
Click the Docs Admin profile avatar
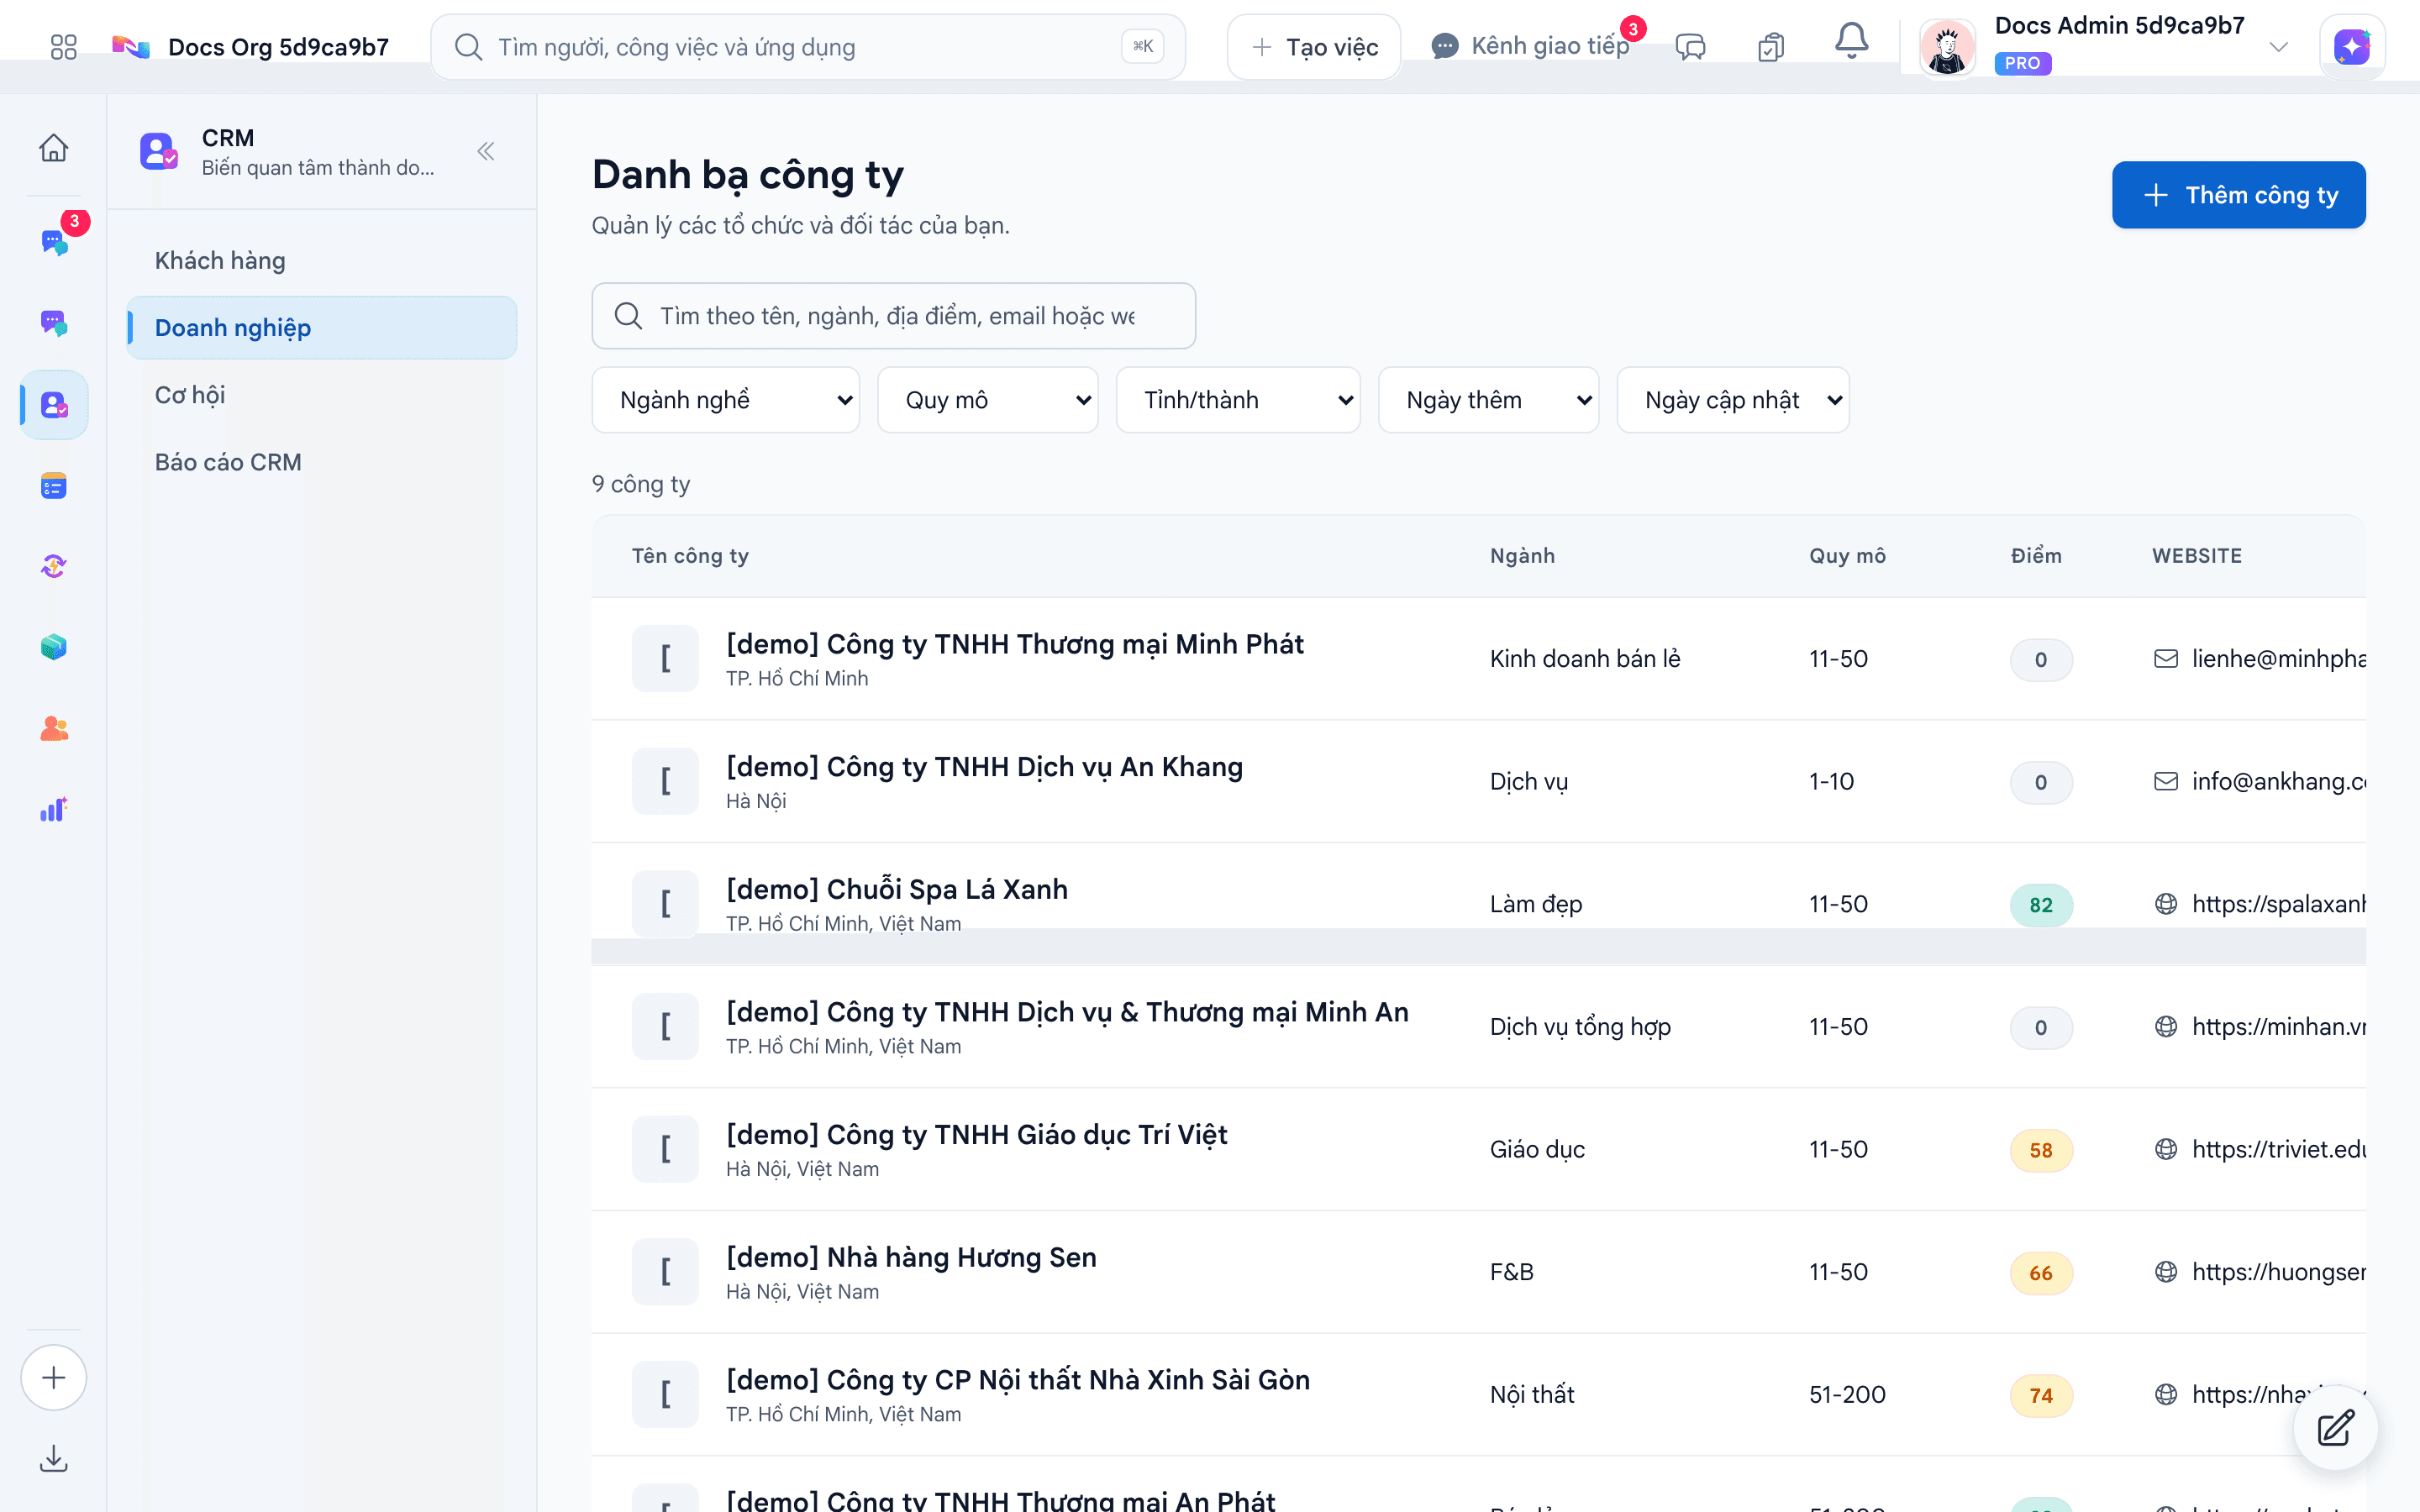[x=1946, y=47]
